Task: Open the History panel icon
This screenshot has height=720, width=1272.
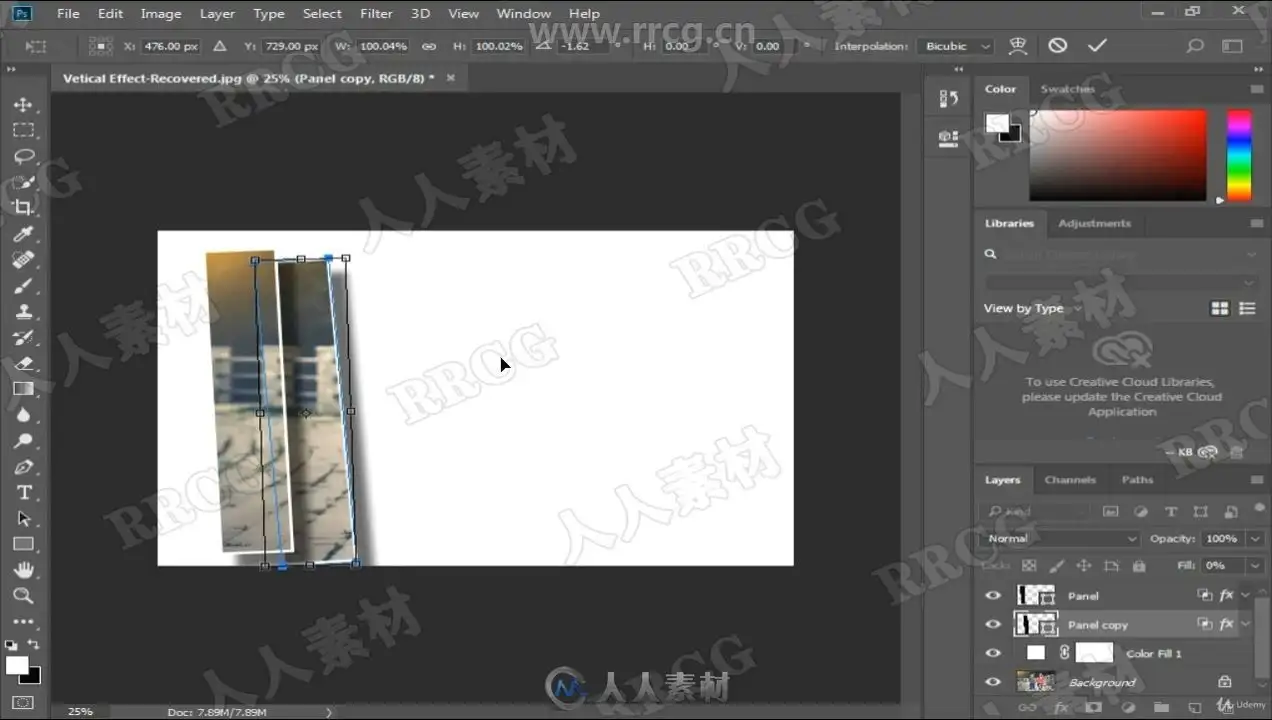Action: coord(949,98)
